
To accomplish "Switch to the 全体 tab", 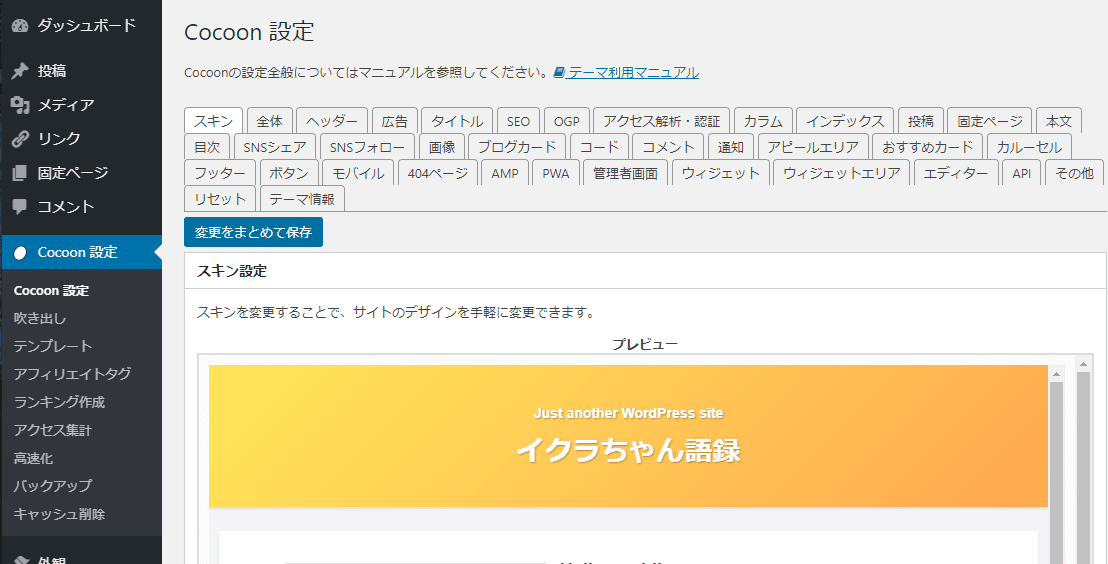I will click(x=269, y=121).
